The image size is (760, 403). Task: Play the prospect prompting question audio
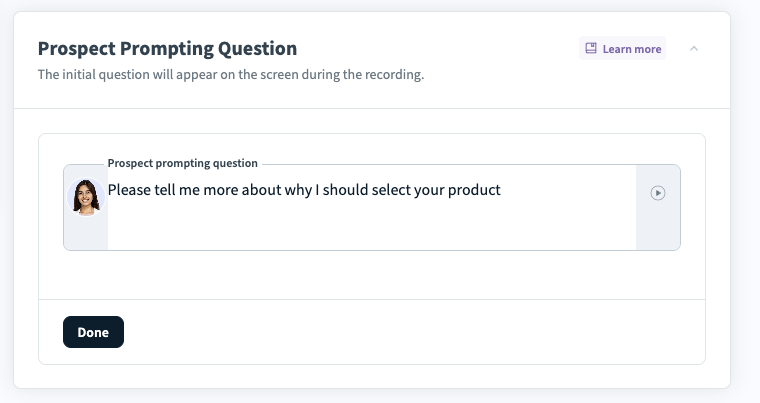coord(658,193)
